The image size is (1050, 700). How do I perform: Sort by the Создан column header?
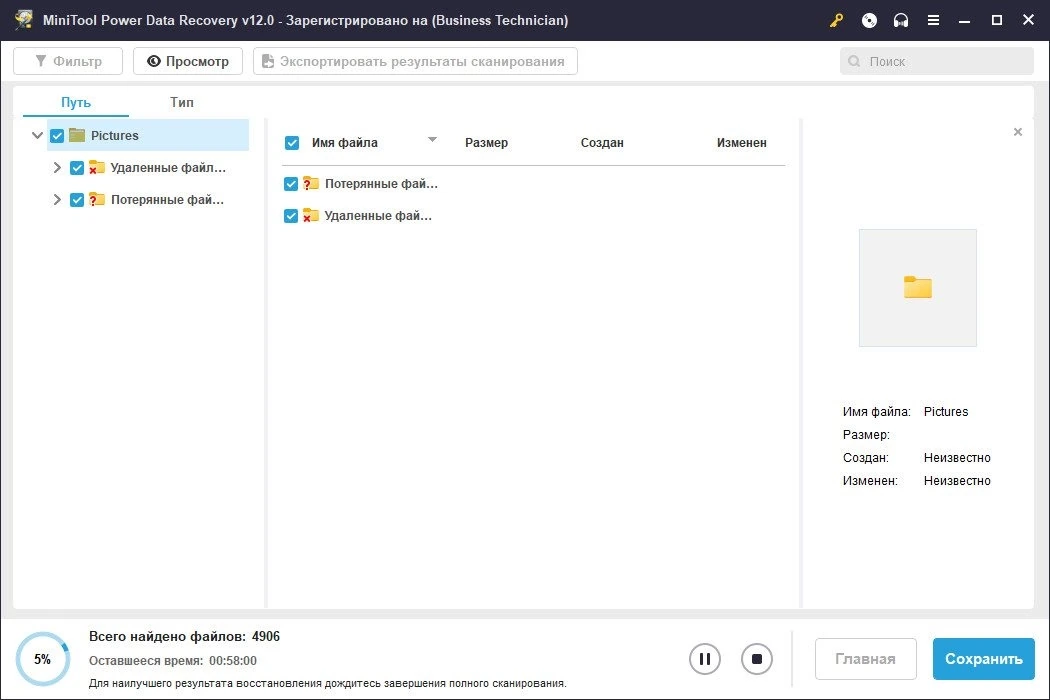tap(602, 143)
